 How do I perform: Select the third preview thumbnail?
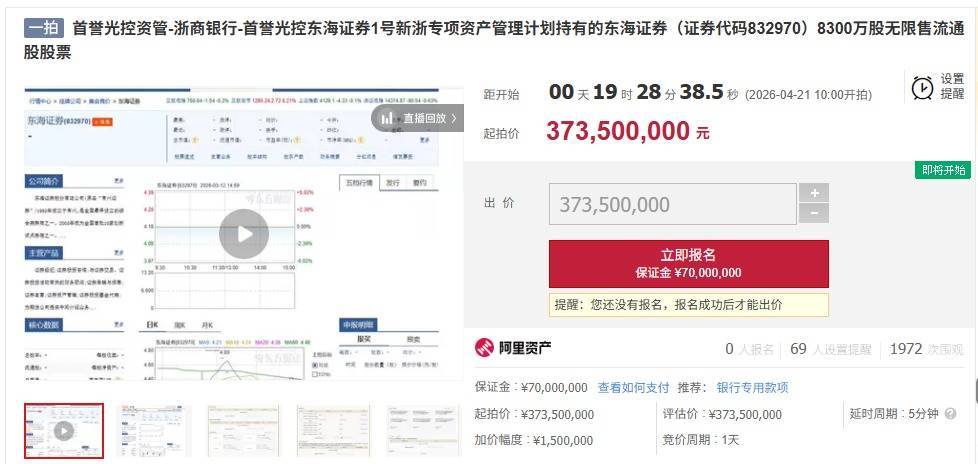[242, 430]
